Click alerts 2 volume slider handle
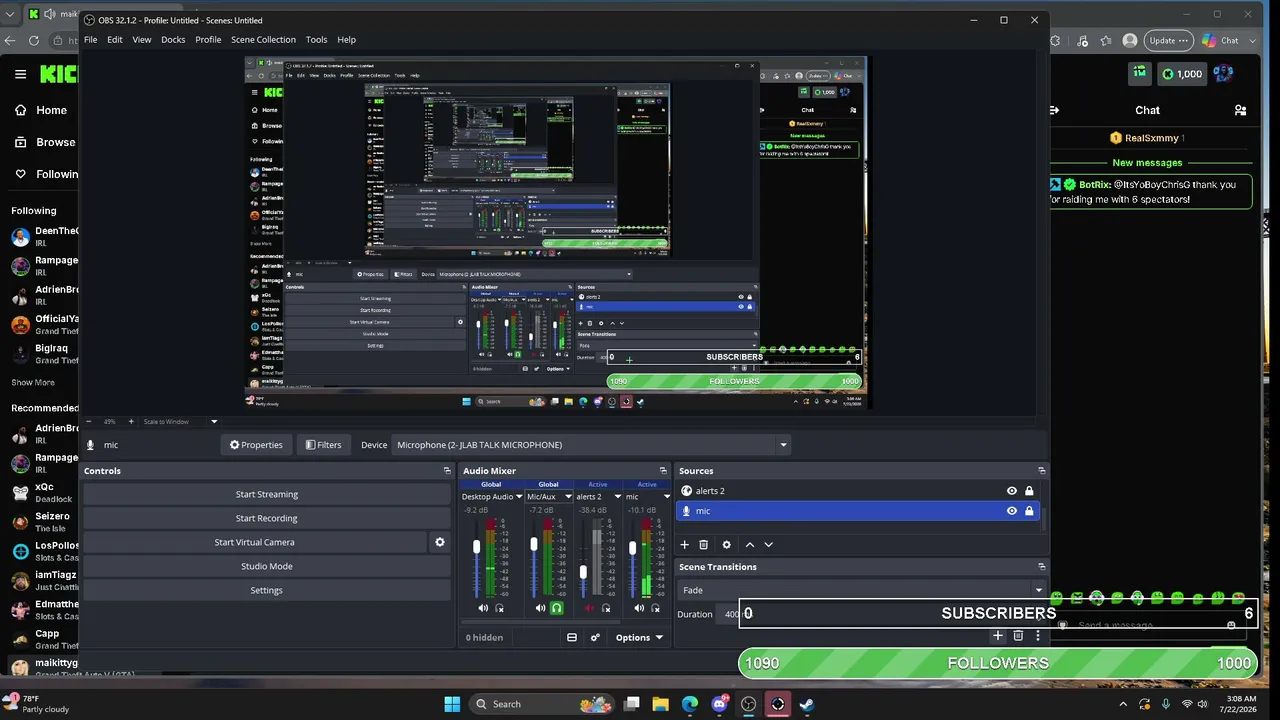 tap(583, 572)
